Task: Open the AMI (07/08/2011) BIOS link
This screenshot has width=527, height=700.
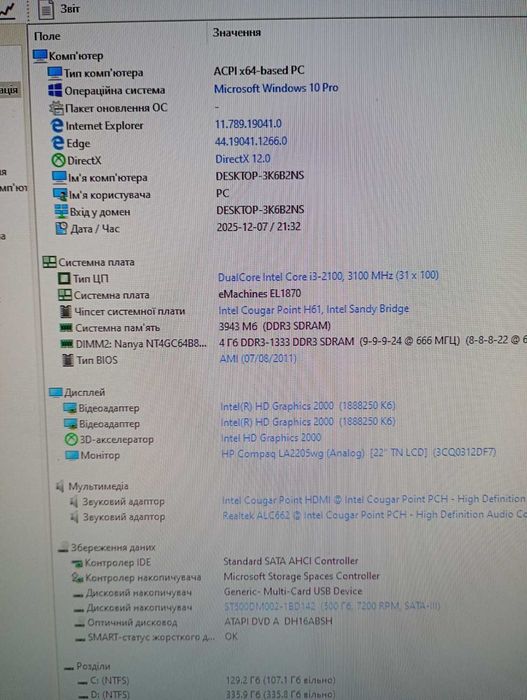Action: pyautogui.click(x=258, y=358)
